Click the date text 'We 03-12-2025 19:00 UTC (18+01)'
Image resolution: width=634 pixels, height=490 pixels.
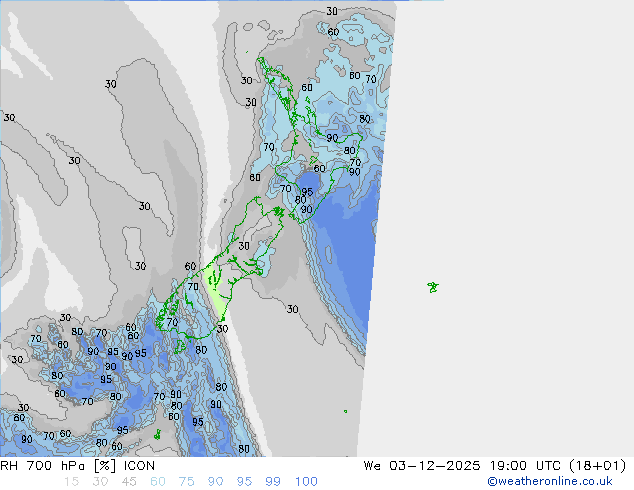coord(495,466)
